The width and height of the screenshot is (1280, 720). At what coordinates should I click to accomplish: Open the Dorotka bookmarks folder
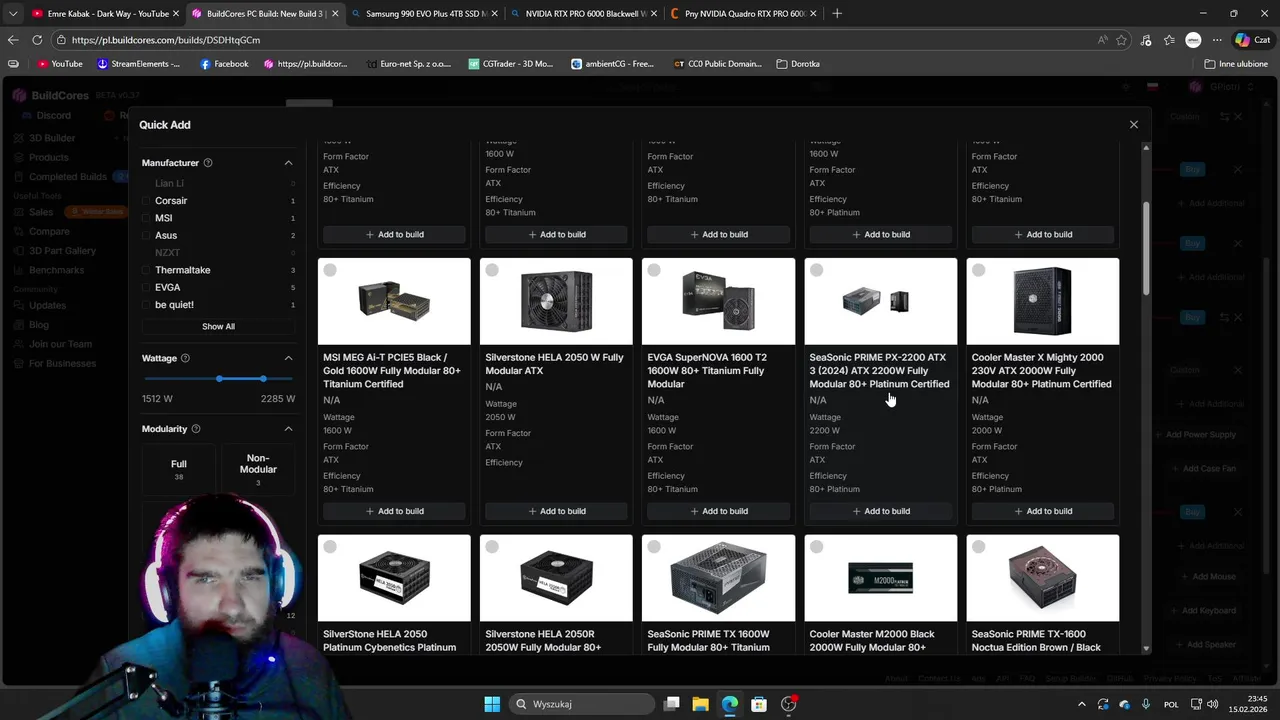(x=798, y=64)
